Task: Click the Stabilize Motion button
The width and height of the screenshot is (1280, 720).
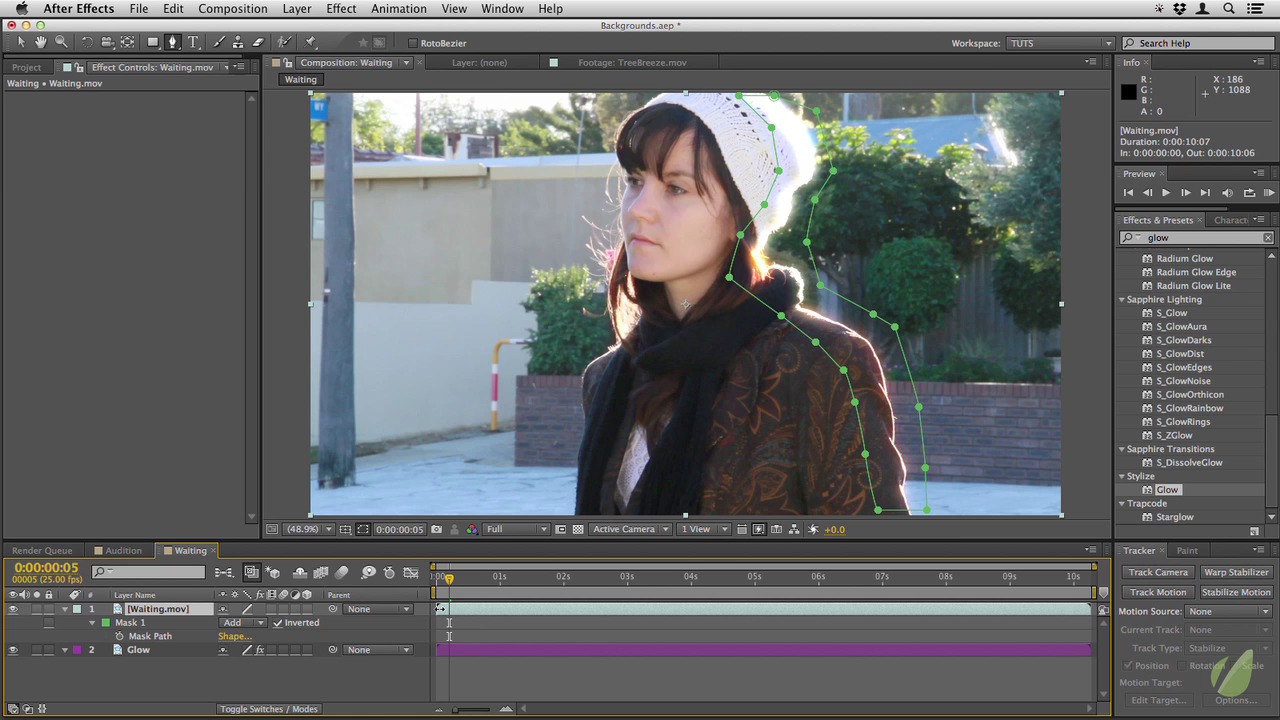Action: [1236, 592]
